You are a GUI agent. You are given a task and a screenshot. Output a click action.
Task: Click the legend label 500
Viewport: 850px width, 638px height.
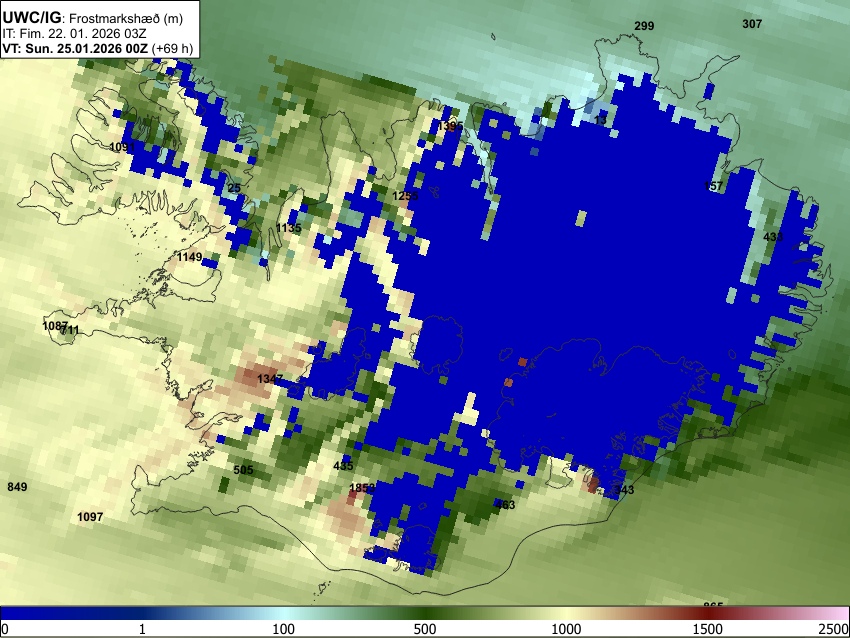click(x=425, y=629)
